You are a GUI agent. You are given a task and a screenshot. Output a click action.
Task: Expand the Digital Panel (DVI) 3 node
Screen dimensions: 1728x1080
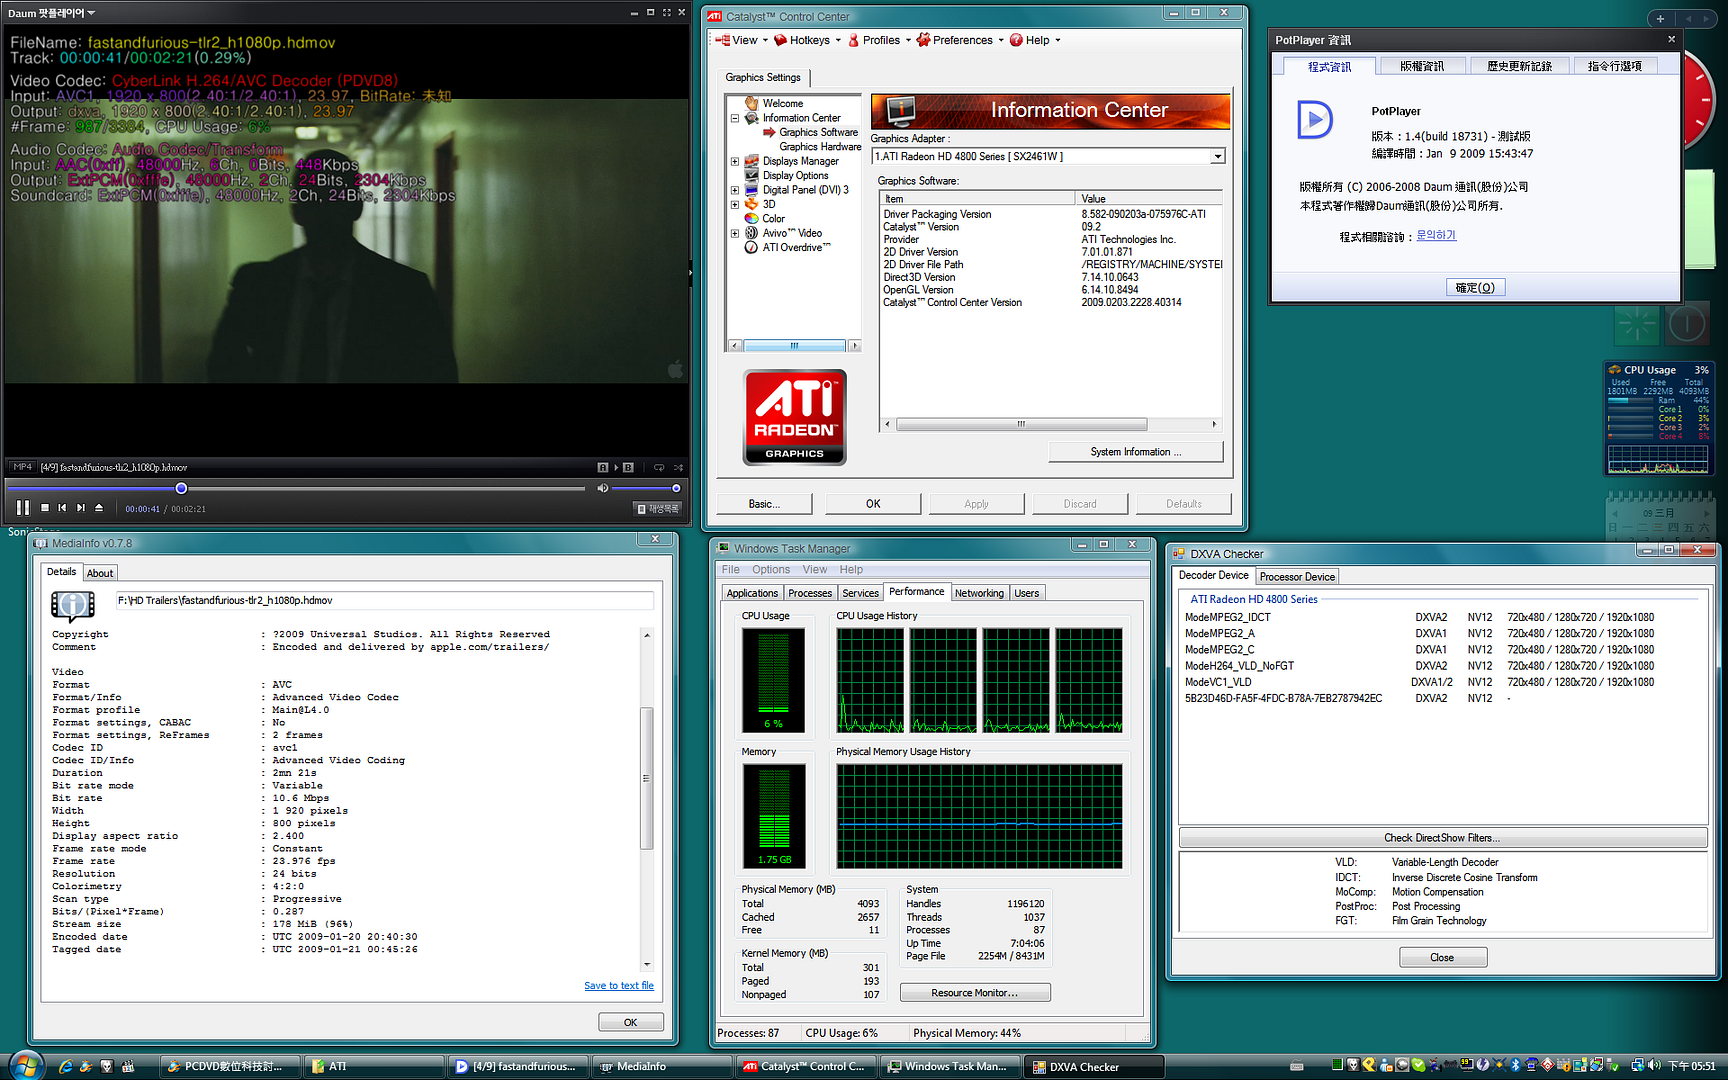pos(735,190)
